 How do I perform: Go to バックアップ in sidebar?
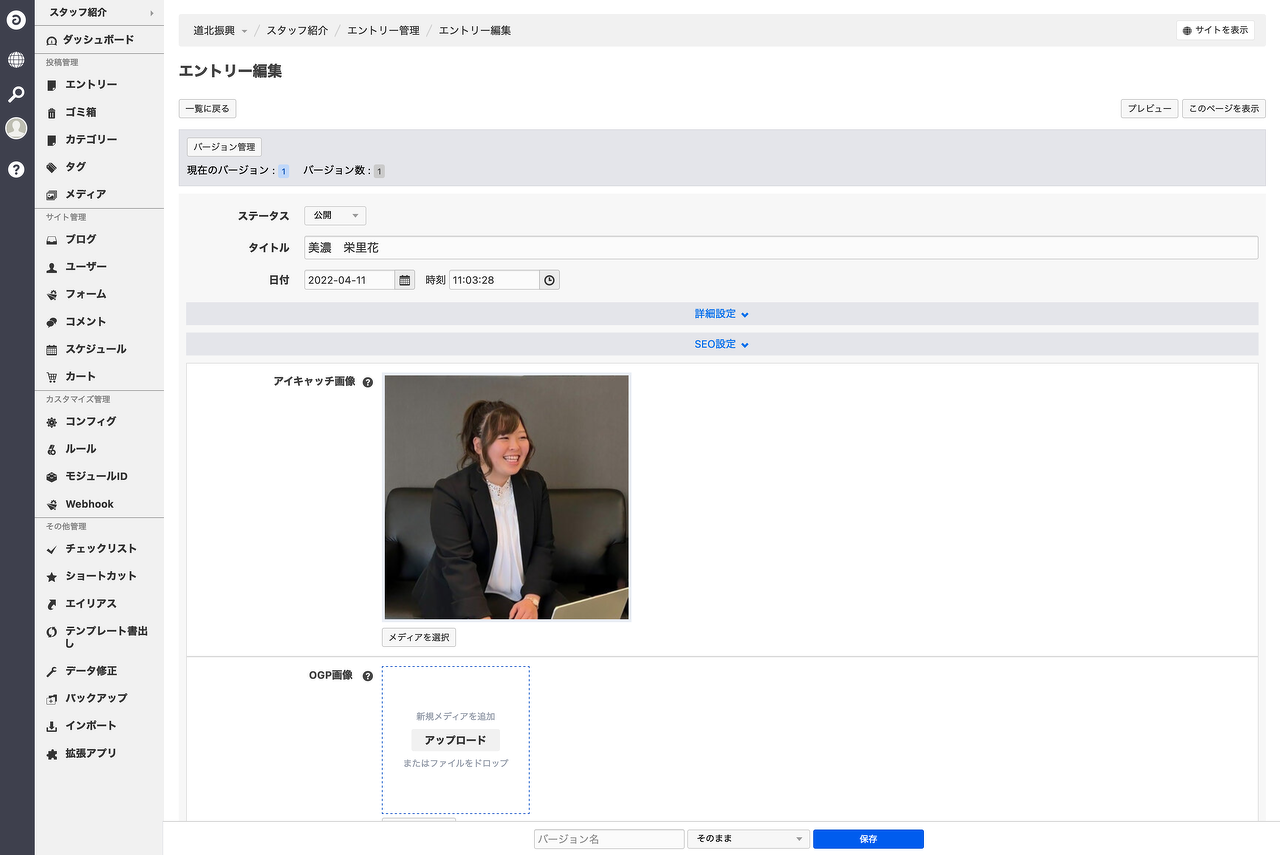point(96,698)
